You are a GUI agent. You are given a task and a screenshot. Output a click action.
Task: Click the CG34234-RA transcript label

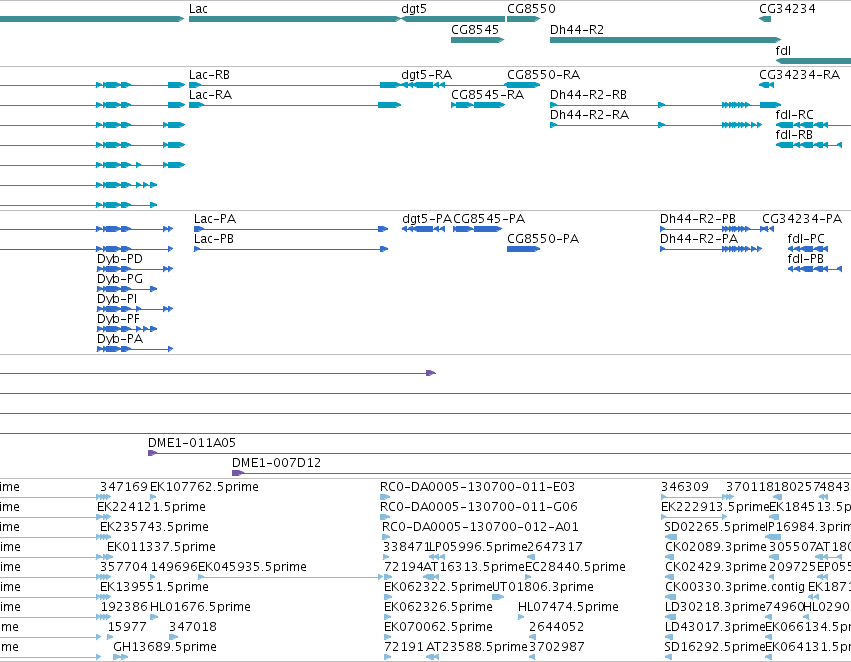[x=799, y=75]
